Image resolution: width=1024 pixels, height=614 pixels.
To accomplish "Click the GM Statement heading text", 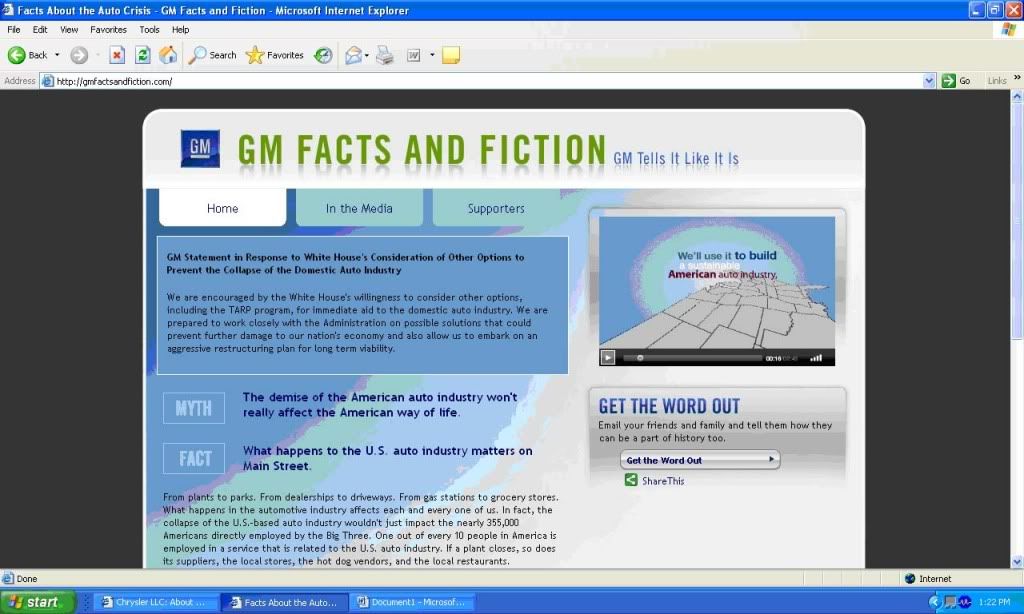I will 345,263.
